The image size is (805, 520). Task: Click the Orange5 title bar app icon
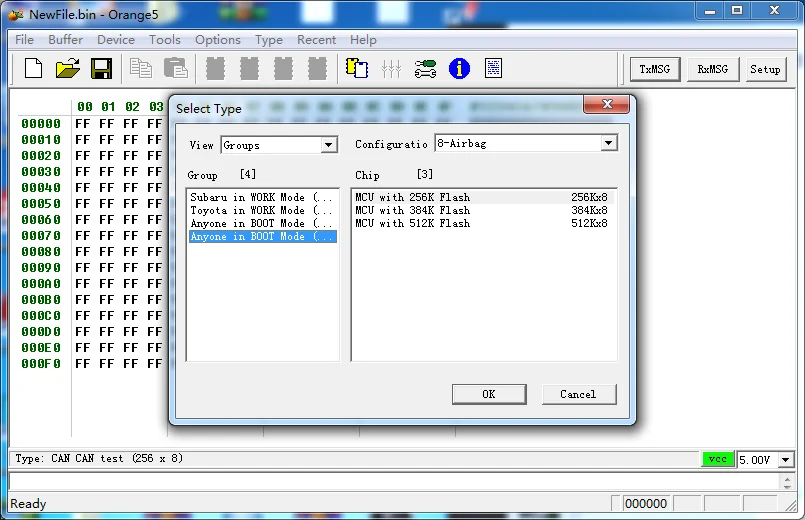[x=16, y=14]
